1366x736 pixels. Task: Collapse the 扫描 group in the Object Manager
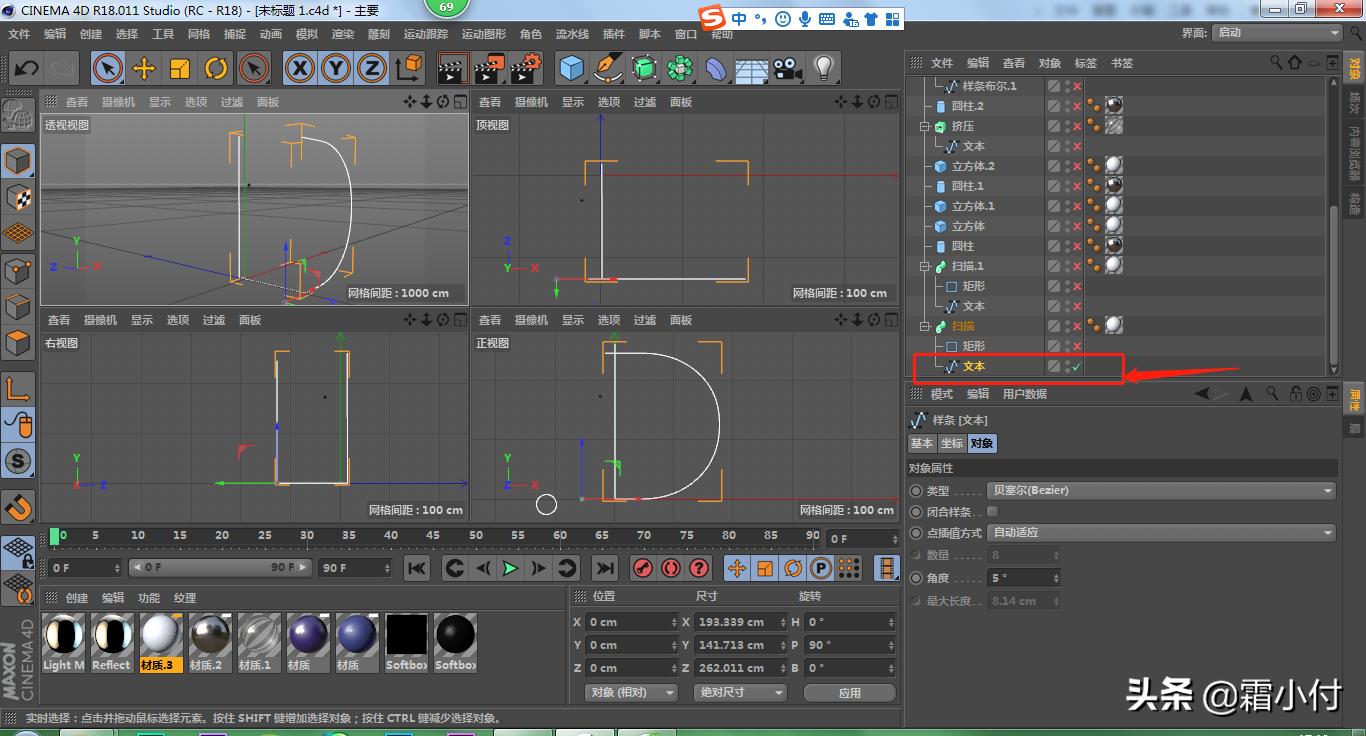click(926, 325)
